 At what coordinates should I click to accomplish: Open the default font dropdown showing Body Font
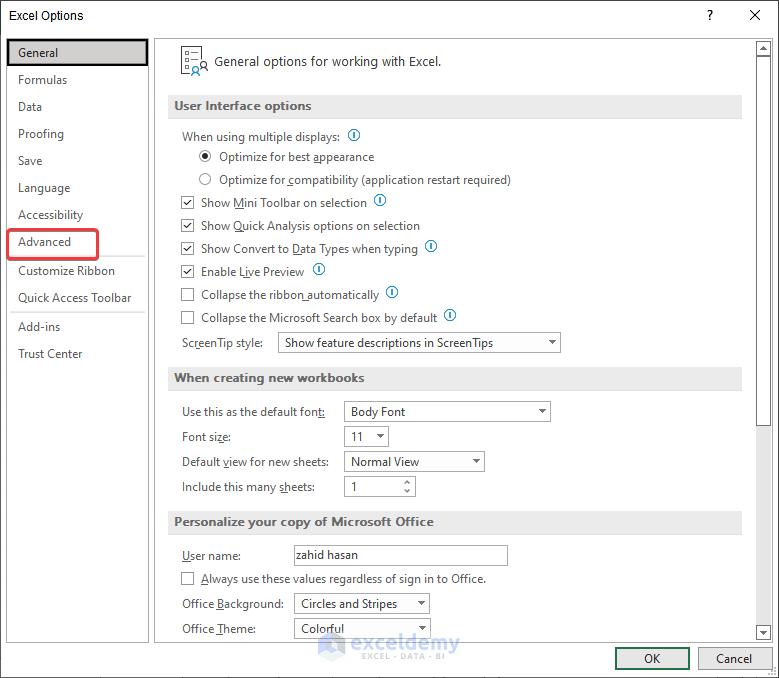pos(447,412)
